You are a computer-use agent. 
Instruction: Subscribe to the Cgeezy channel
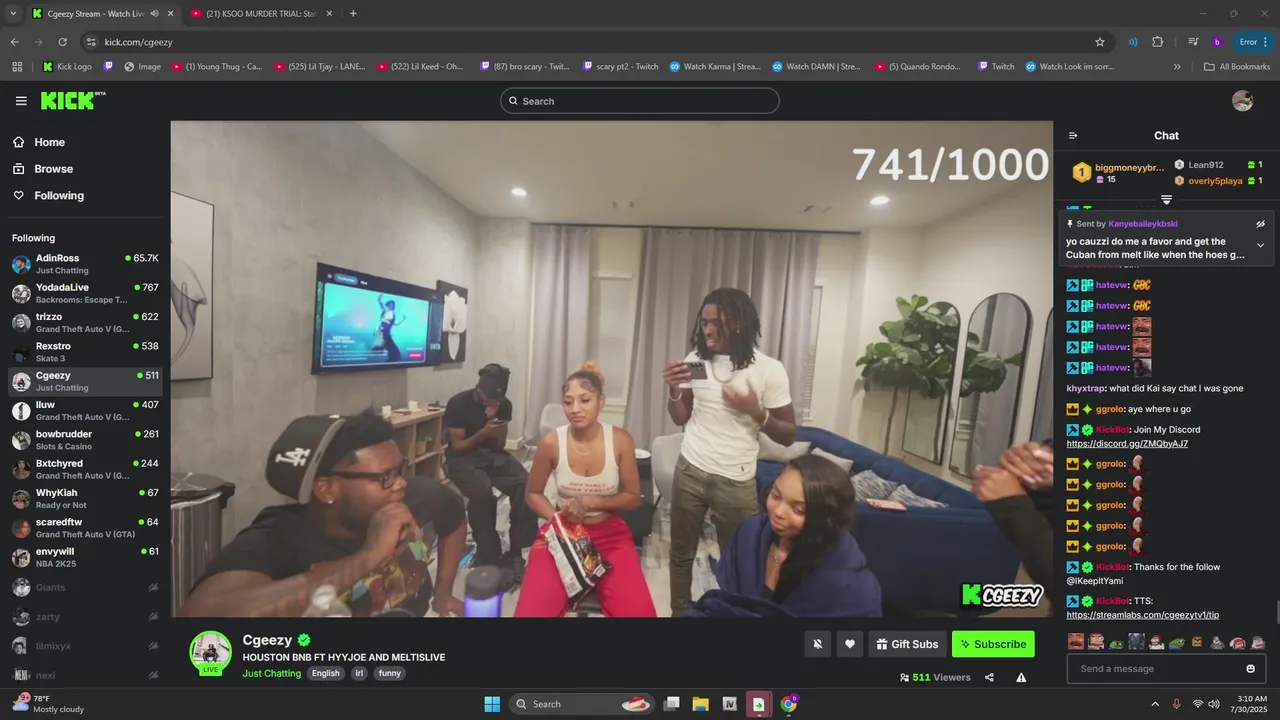(x=993, y=644)
